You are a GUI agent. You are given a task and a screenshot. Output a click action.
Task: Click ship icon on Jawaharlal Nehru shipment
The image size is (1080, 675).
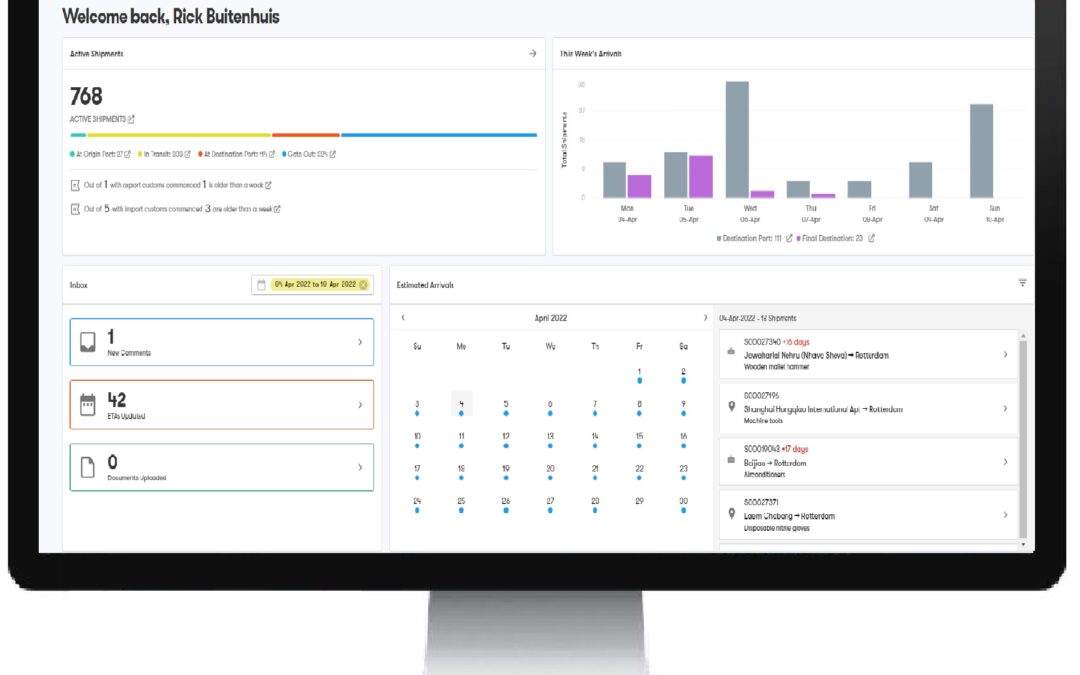pos(731,351)
